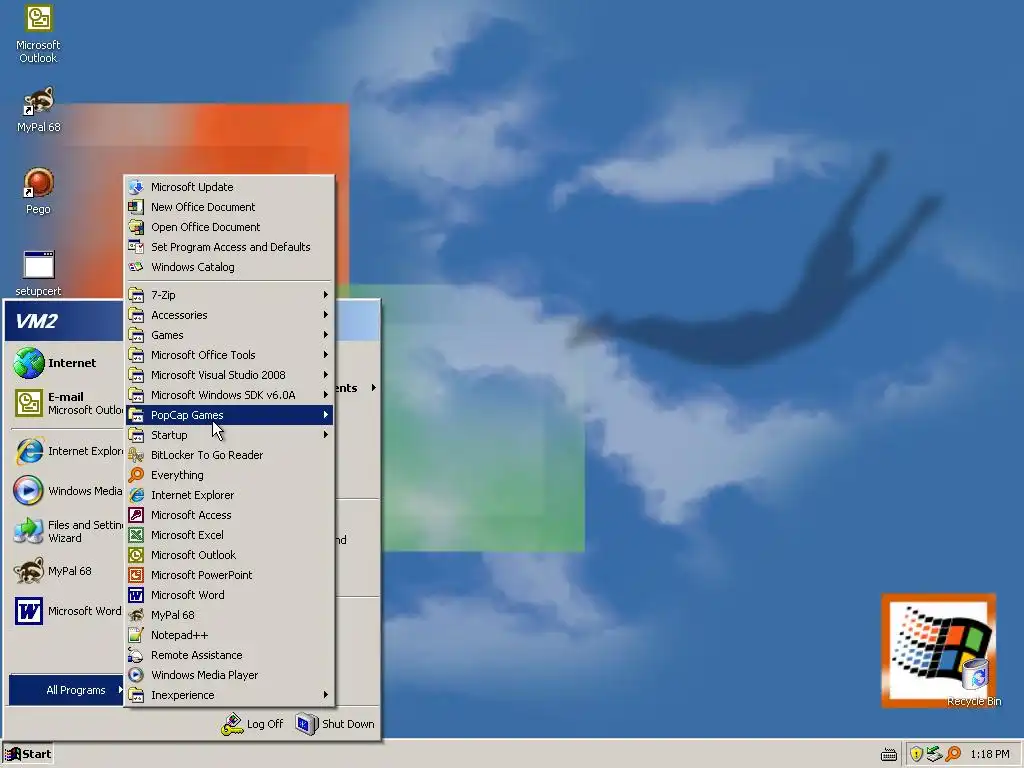This screenshot has width=1024, height=768.
Task: Click the Shut Down button
Action: click(x=335, y=724)
